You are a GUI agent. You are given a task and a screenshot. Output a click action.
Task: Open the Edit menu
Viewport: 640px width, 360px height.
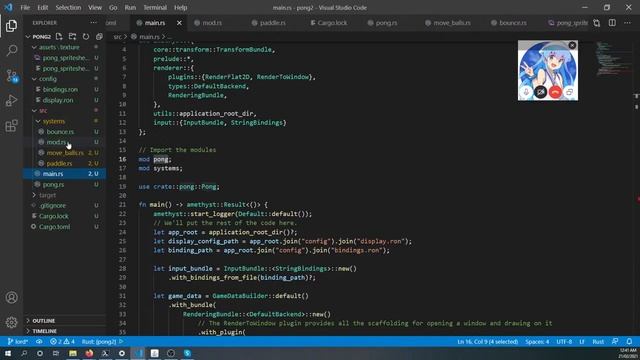[42, 8]
